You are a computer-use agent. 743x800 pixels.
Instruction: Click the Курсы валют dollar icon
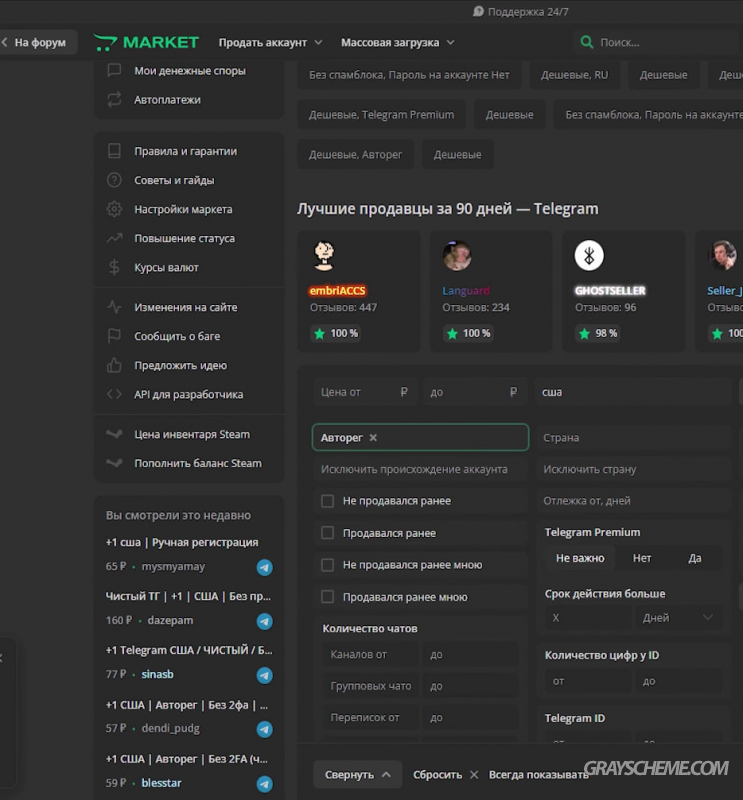click(x=114, y=267)
